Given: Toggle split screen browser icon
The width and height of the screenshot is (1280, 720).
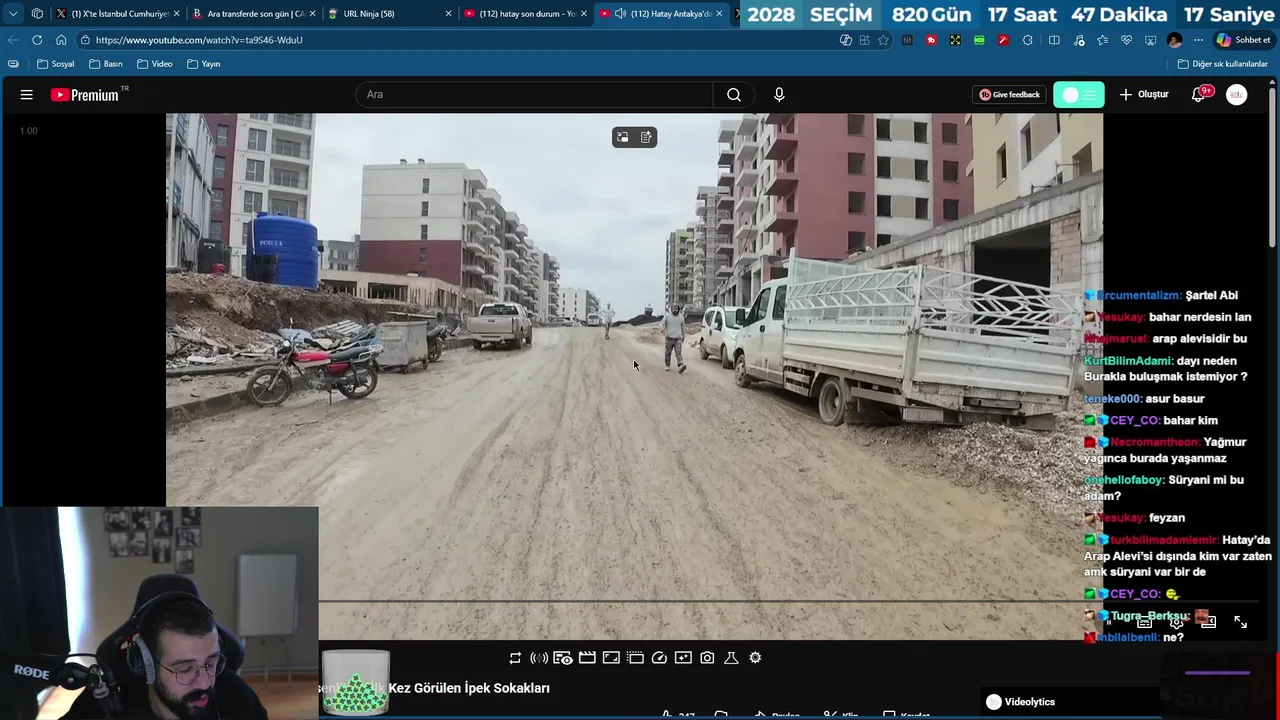Looking at the screenshot, I should click(x=1054, y=40).
